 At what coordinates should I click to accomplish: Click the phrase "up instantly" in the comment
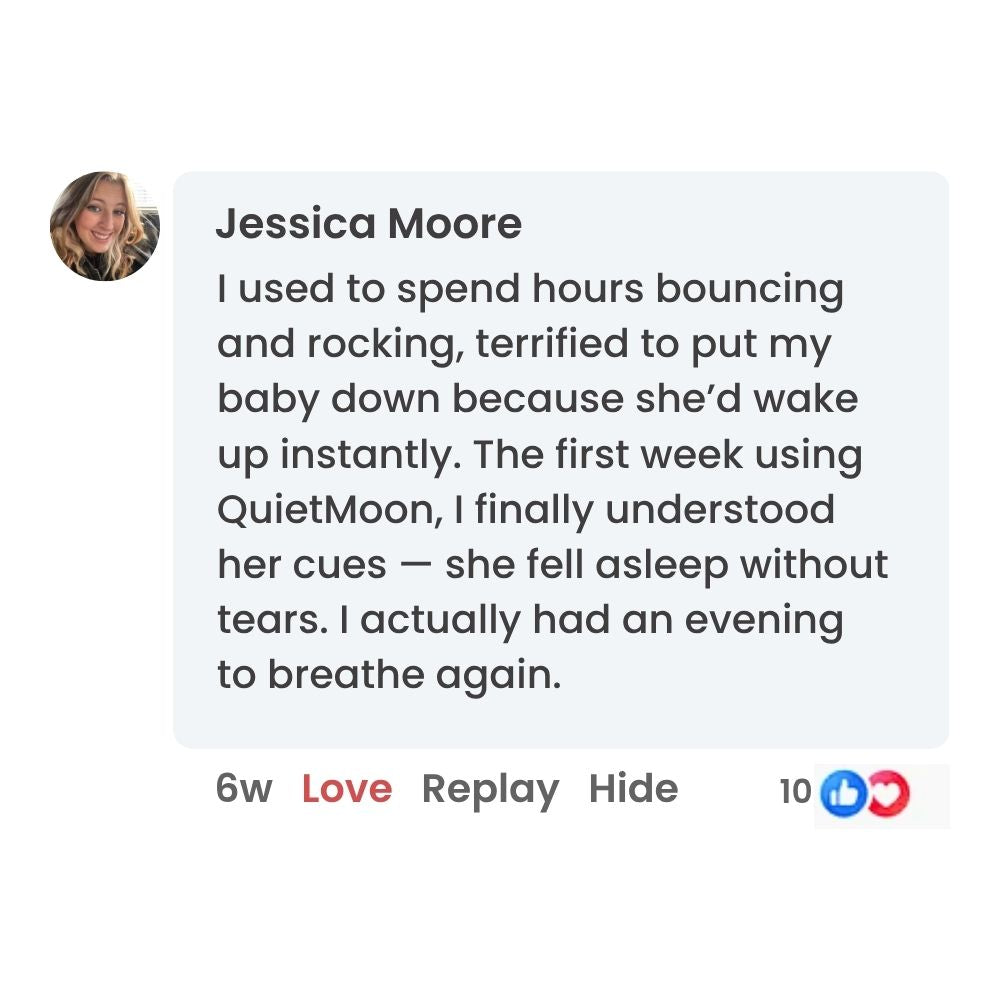pos(339,455)
